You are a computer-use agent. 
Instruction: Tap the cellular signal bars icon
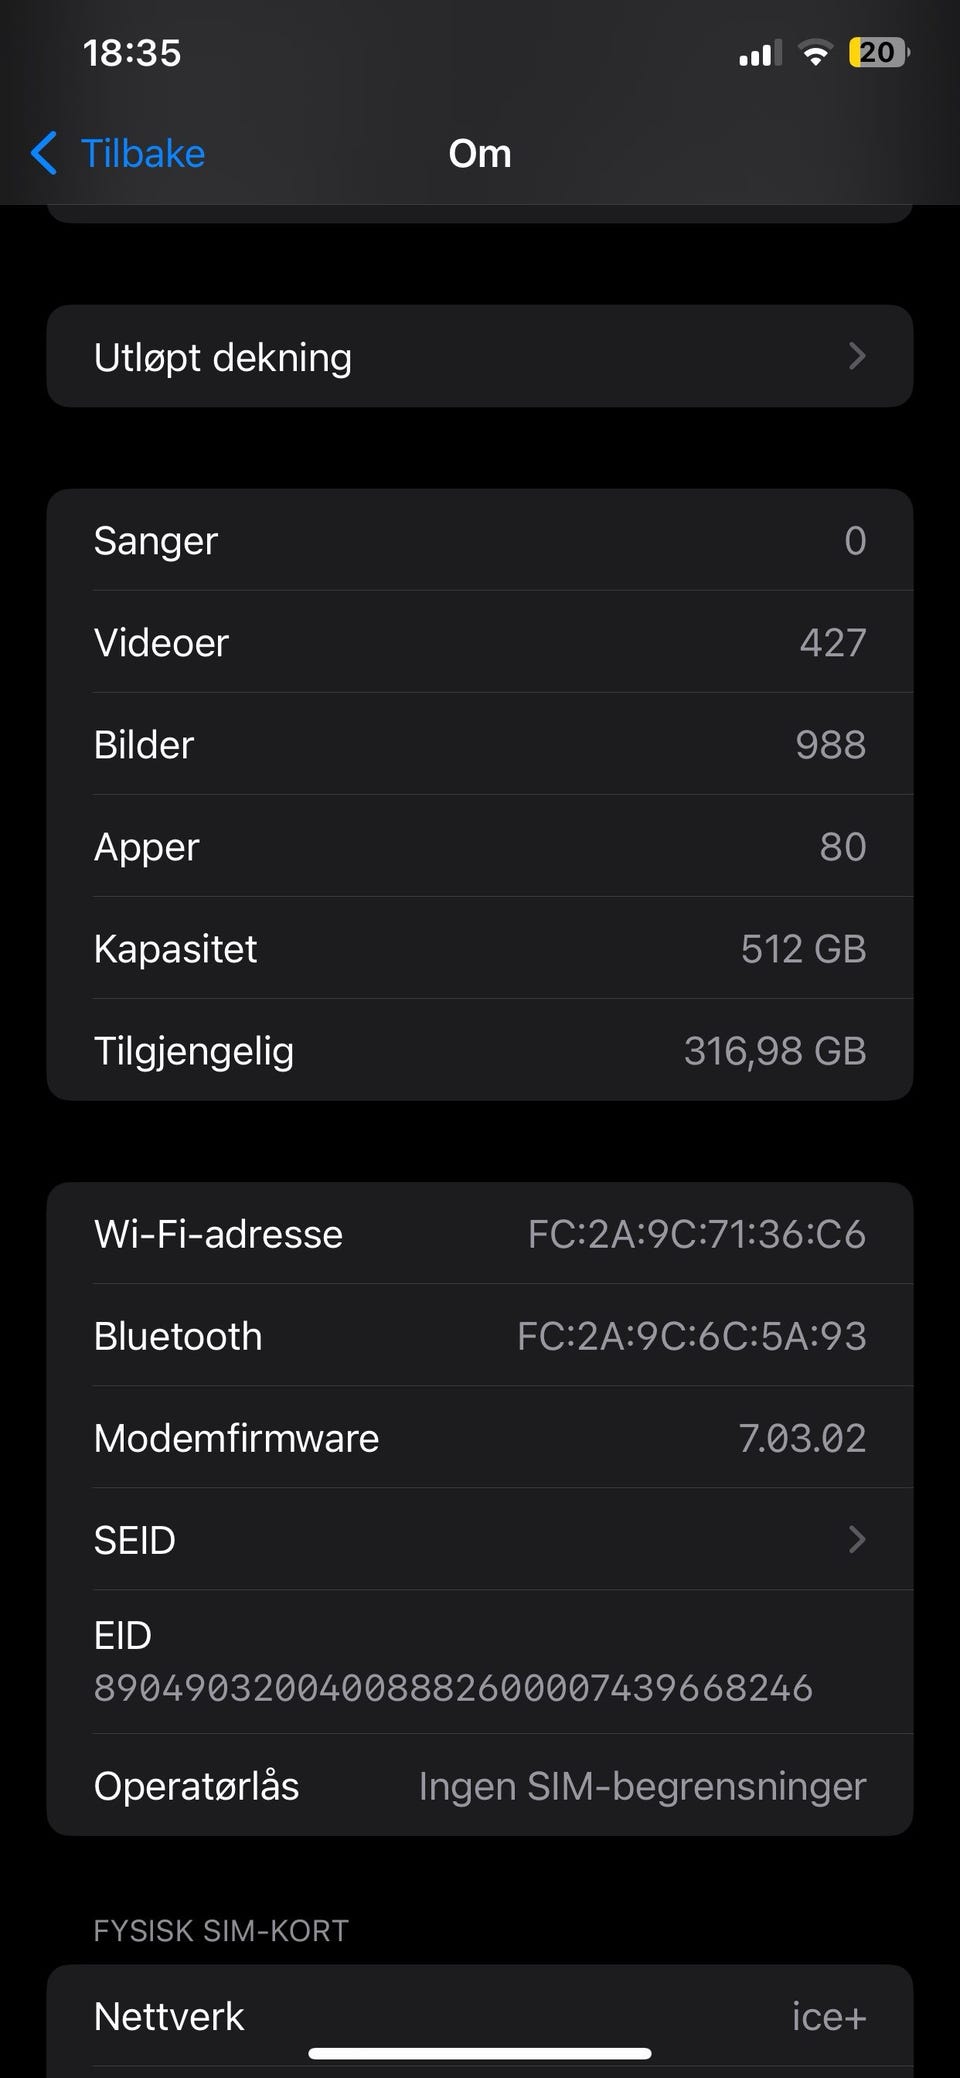[760, 53]
